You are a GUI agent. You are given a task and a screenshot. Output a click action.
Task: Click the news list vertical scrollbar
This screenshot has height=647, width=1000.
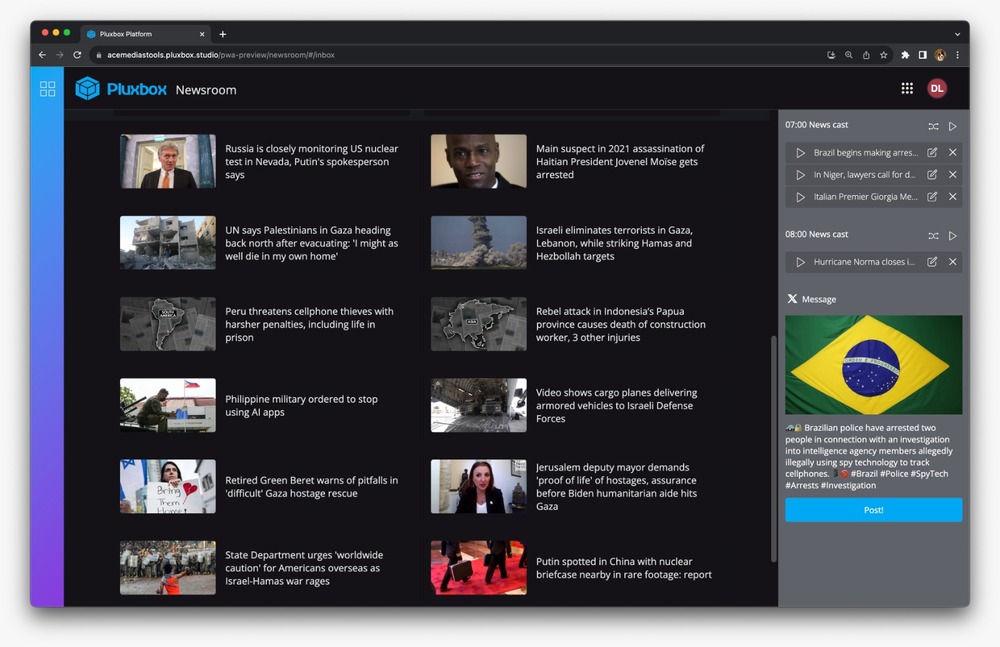point(773,450)
